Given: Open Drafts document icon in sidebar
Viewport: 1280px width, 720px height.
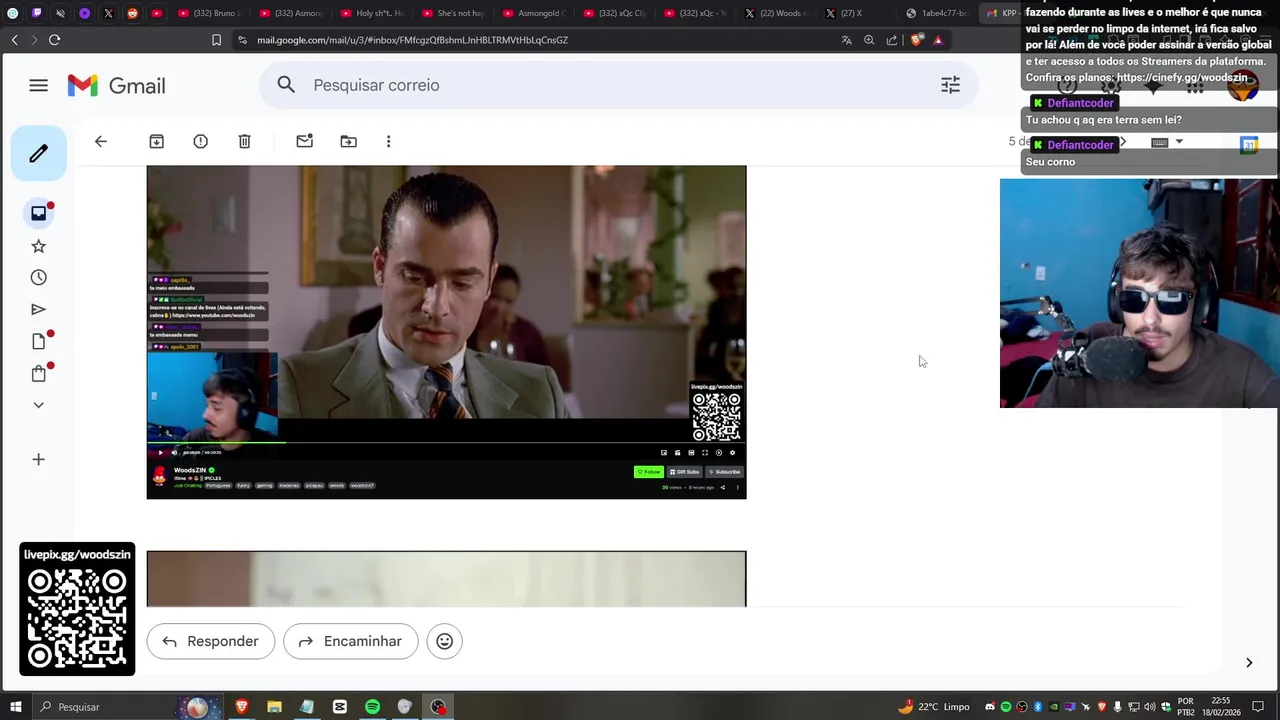Looking at the screenshot, I should pyautogui.click(x=38, y=341).
